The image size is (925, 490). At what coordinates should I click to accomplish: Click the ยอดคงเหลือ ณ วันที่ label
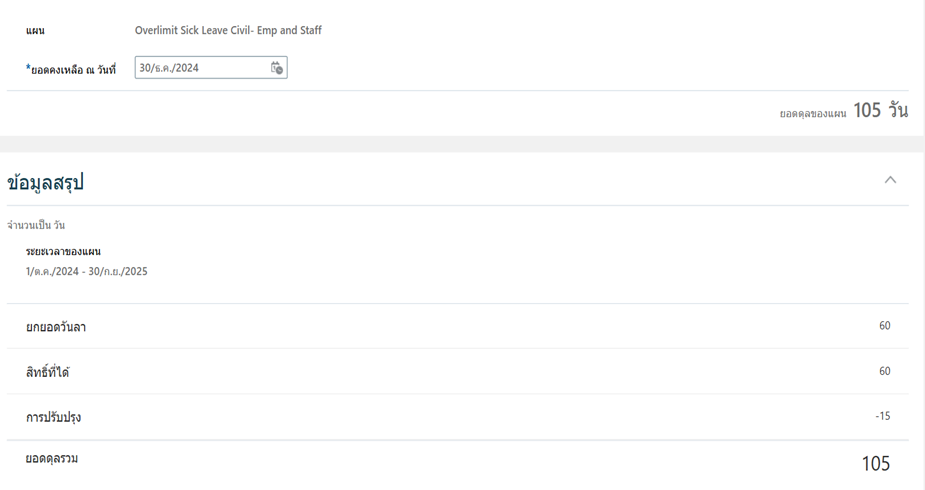[71, 69]
